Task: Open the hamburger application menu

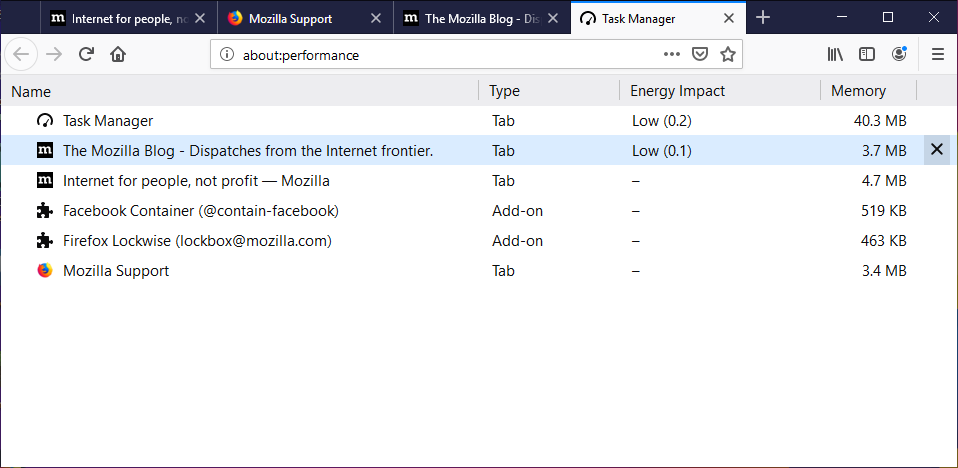Action: (938, 54)
